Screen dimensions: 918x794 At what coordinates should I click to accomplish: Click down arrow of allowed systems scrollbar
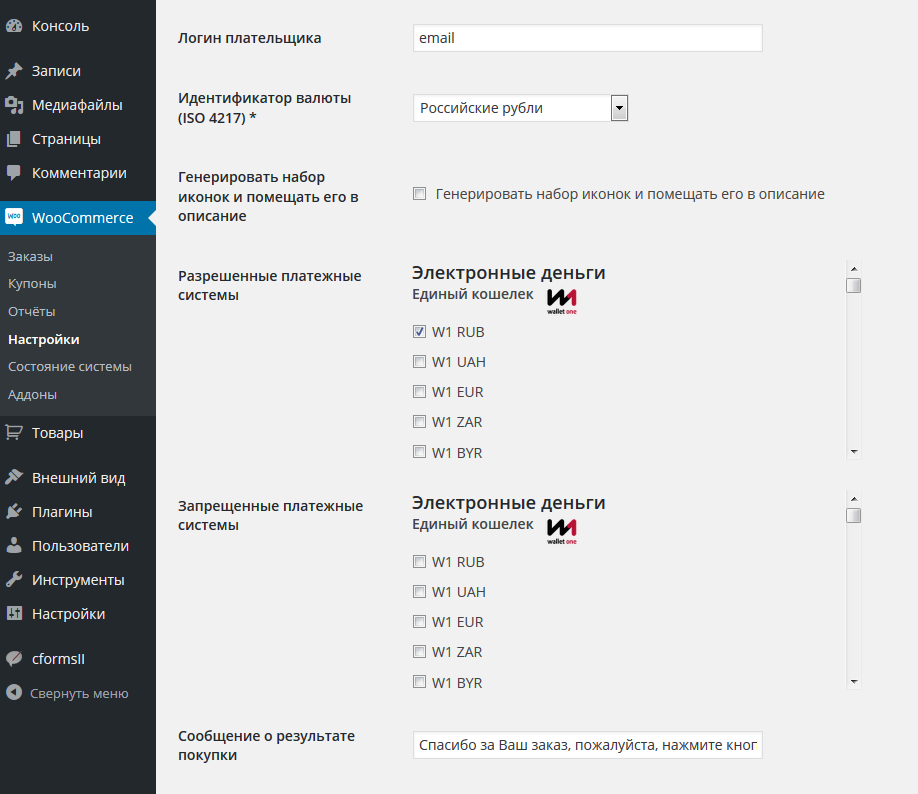(x=854, y=451)
